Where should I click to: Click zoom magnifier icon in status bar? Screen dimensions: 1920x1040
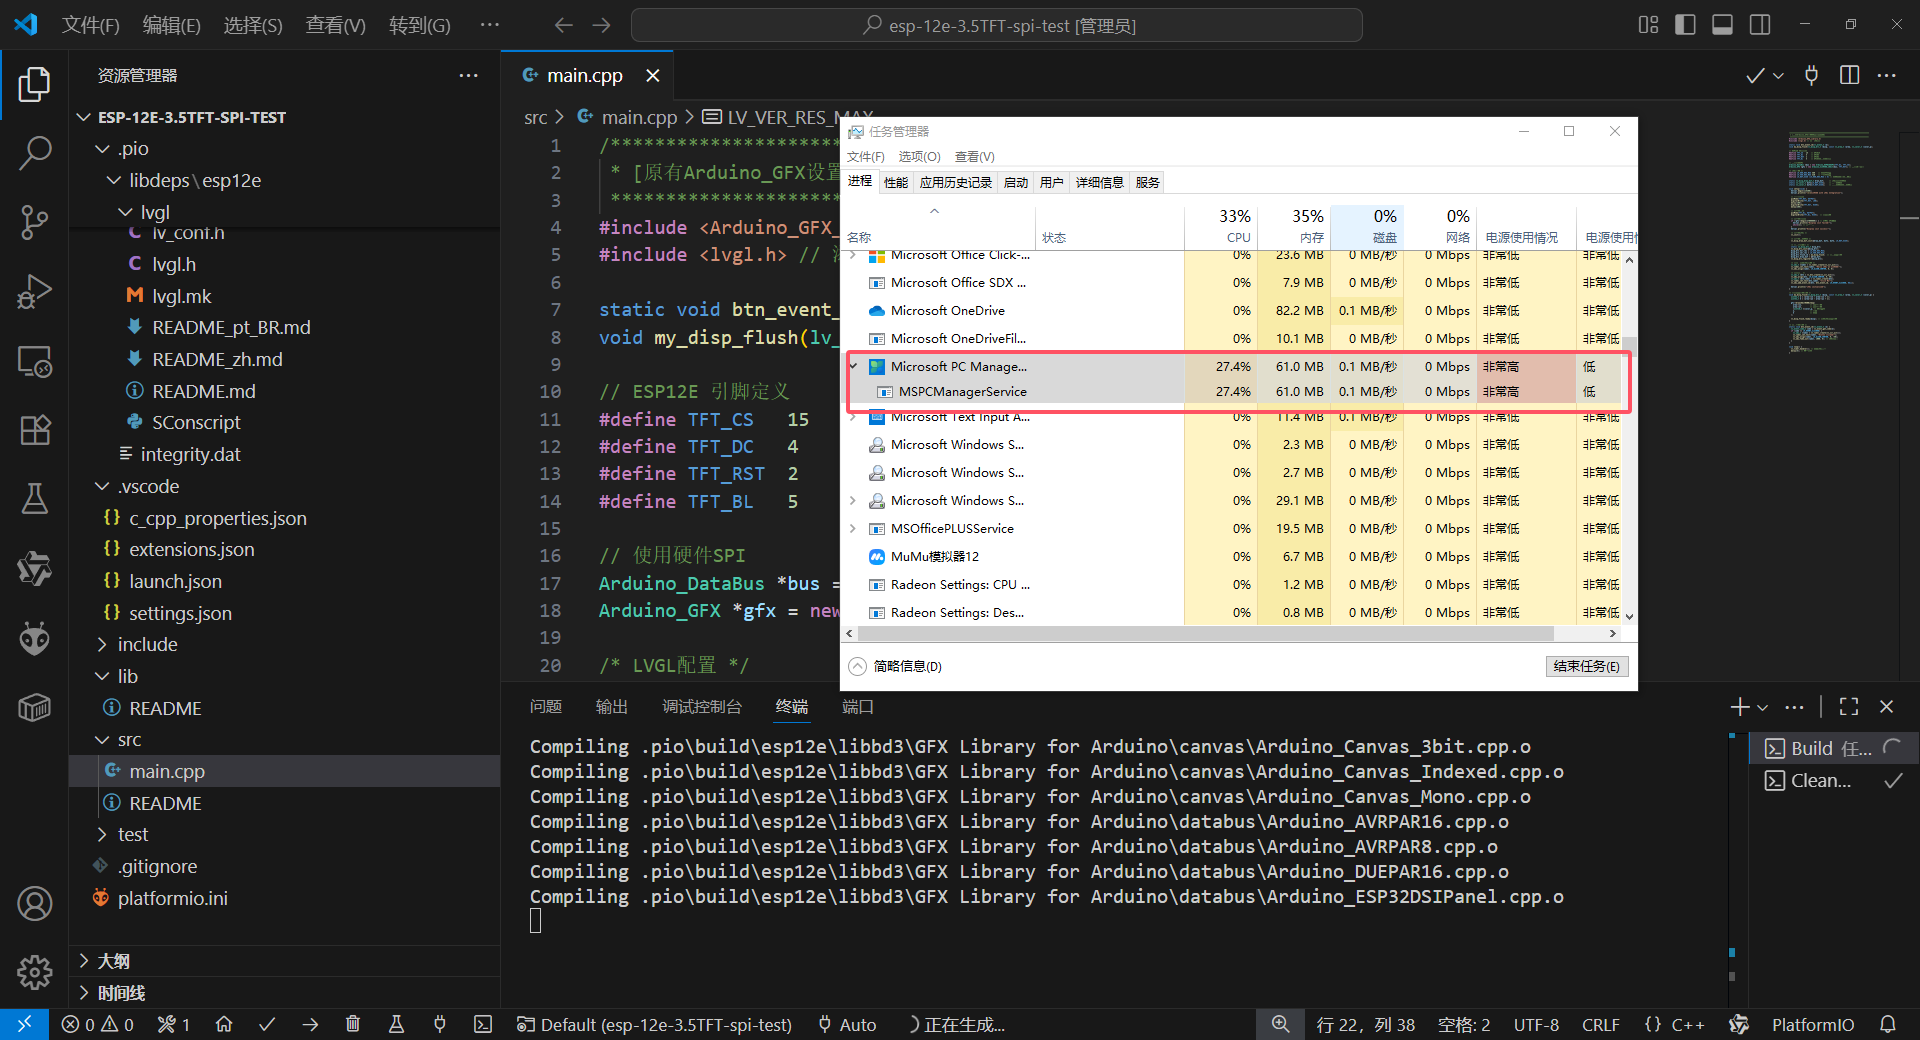tap(1280, 1024)
